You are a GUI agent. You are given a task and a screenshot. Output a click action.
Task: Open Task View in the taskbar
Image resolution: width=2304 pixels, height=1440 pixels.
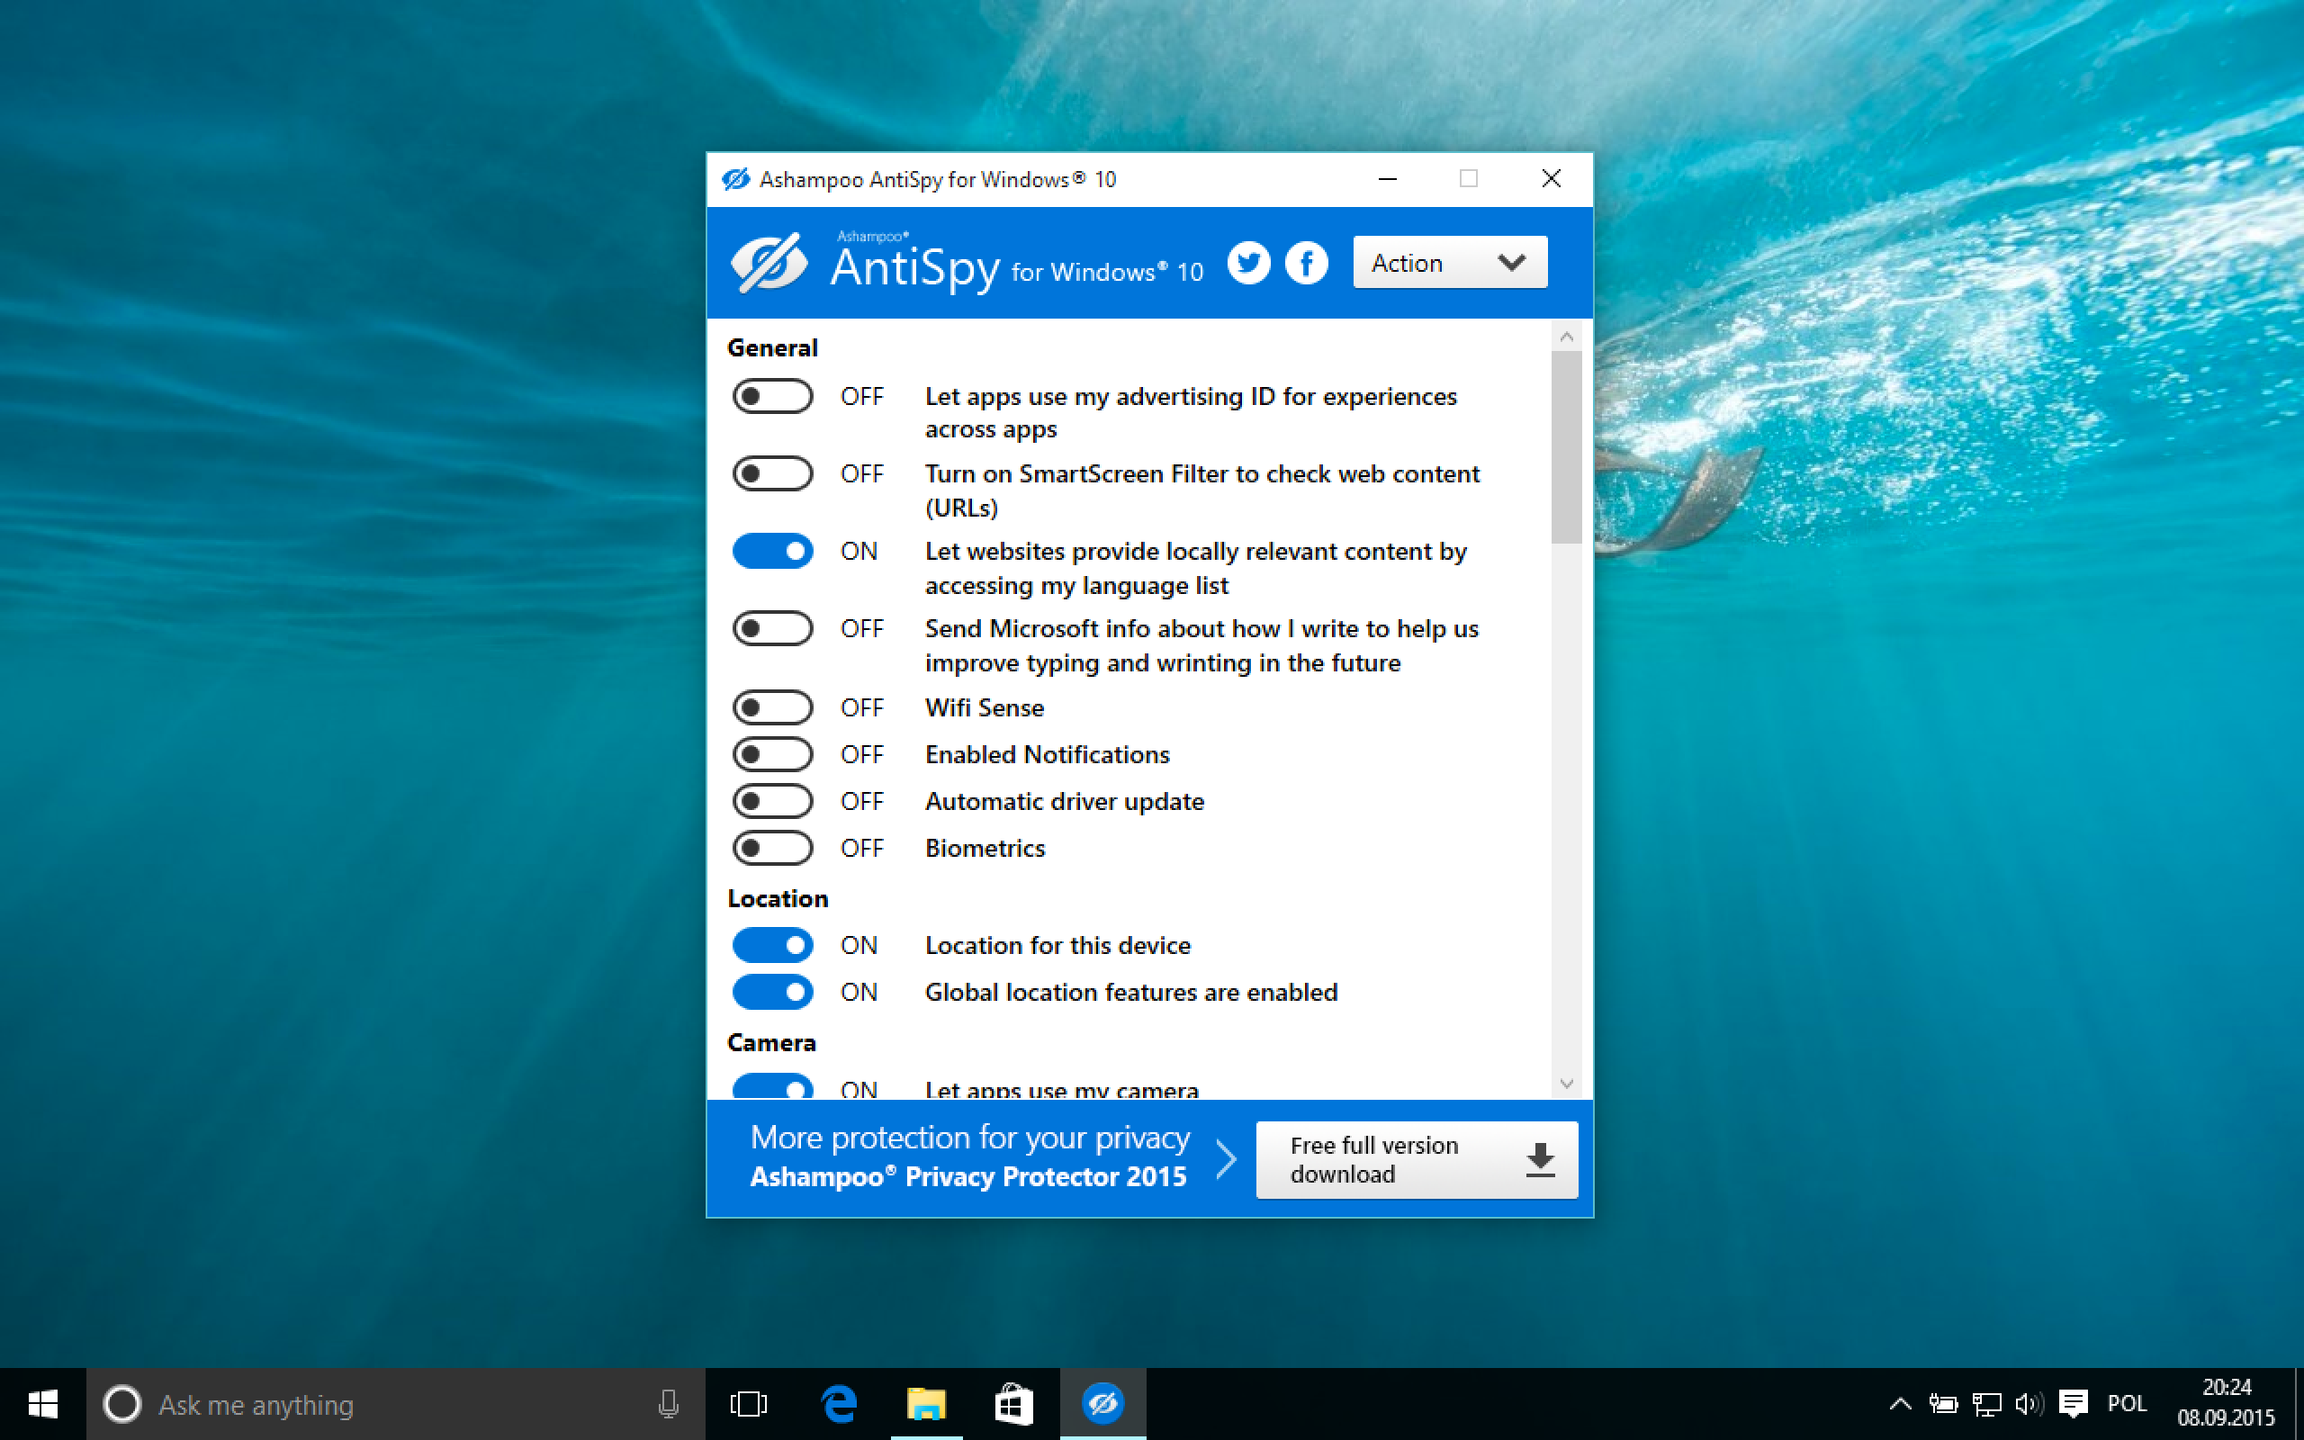pos(749,1404)
